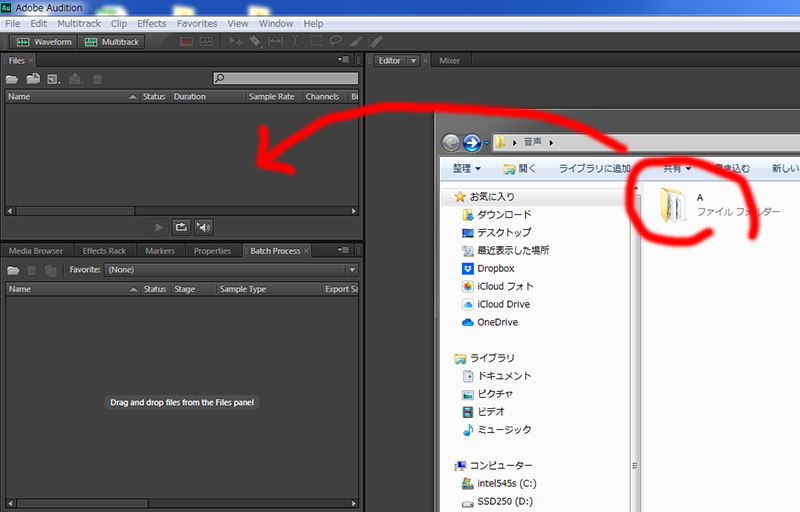
Task: Open the Effects menu
Action: 152,23
